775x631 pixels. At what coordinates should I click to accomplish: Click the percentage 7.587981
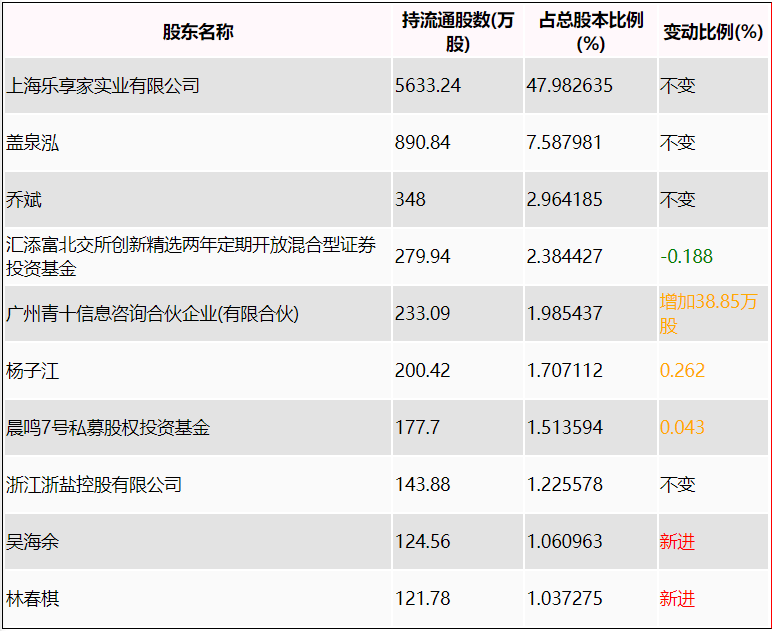[564, 143]
